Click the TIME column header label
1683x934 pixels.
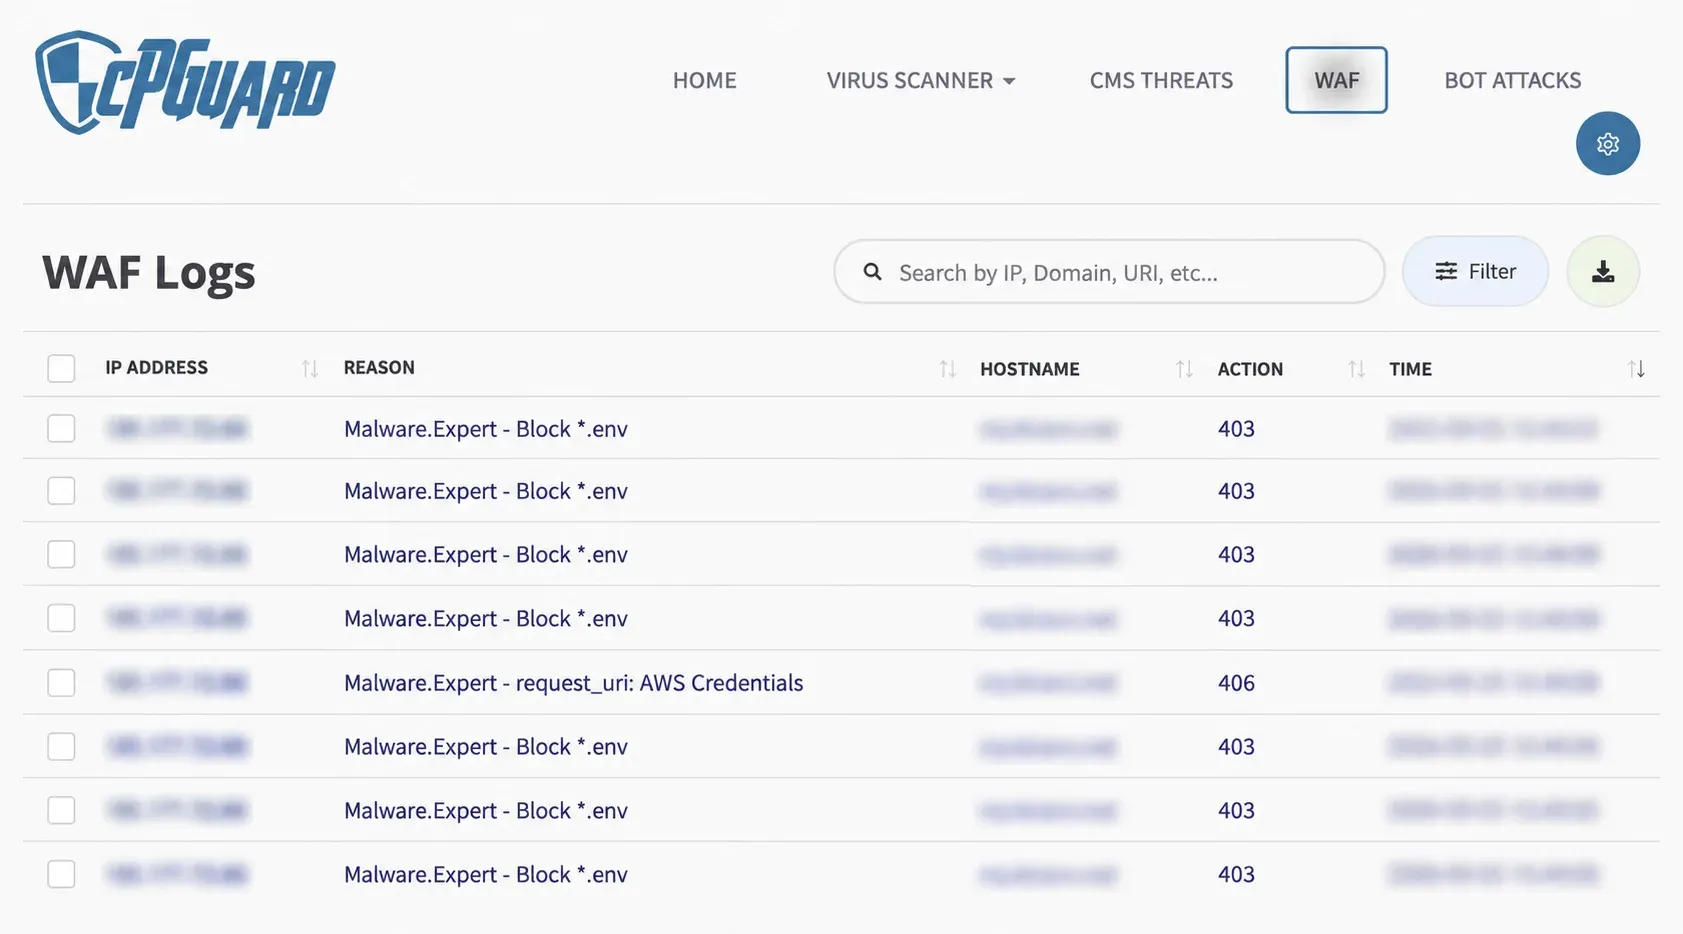tap(1410, 369)
